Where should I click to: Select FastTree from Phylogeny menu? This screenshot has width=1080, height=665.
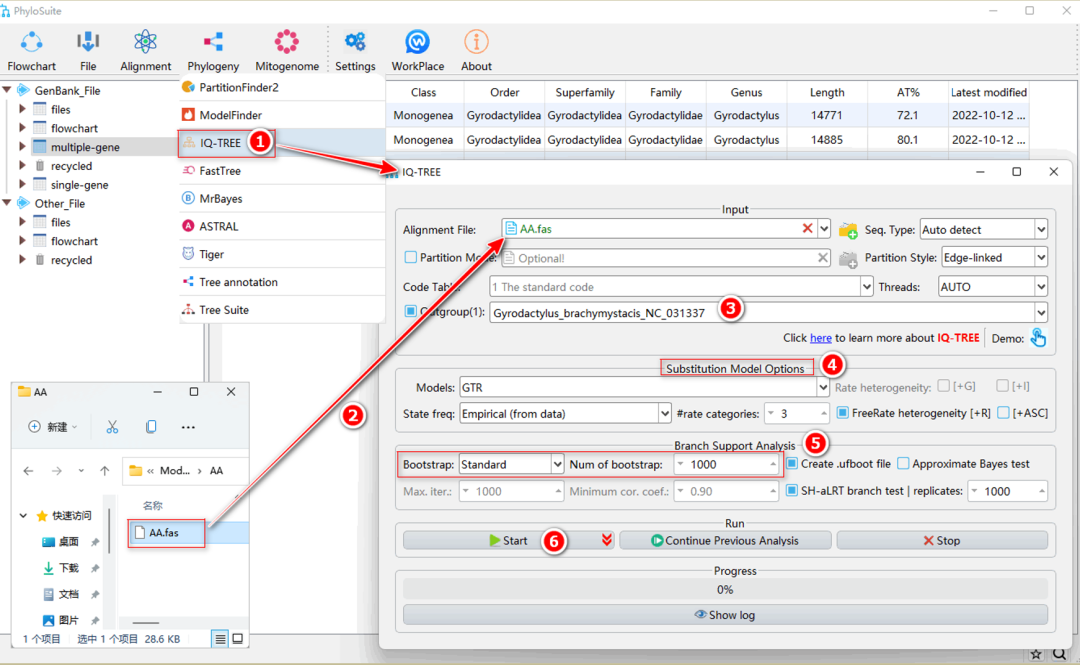[x=282, y=171]
